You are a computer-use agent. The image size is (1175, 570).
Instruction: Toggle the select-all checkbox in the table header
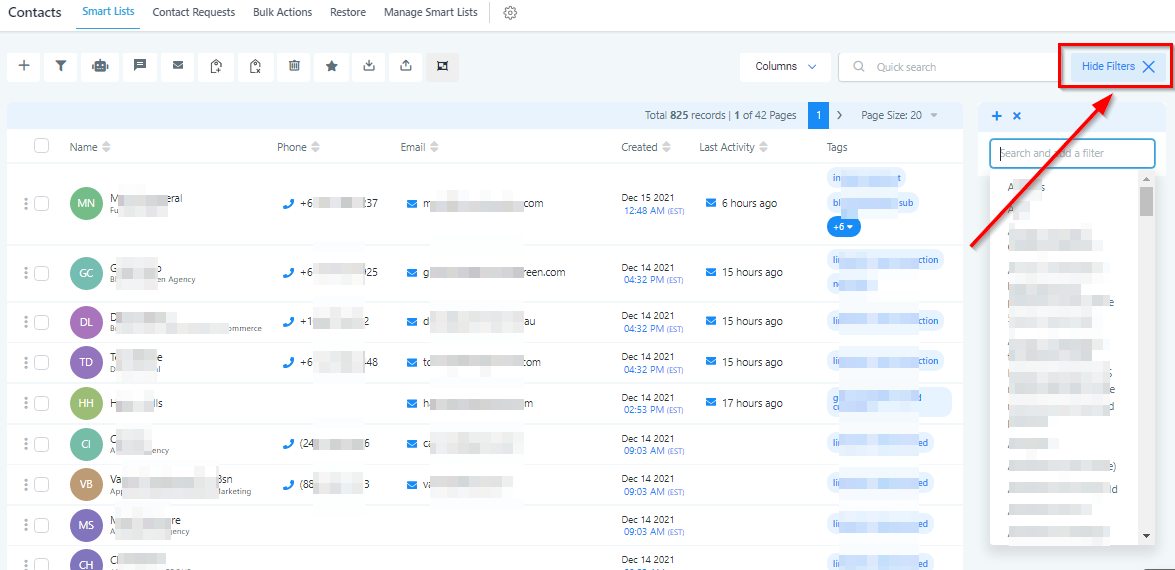point(41,146)
